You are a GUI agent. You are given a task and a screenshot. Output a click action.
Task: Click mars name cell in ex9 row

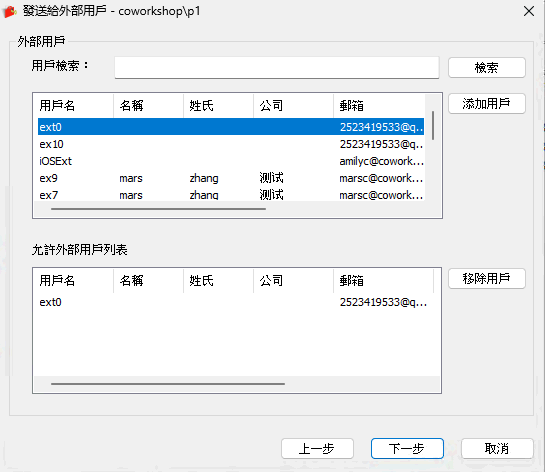click(131, 178)
